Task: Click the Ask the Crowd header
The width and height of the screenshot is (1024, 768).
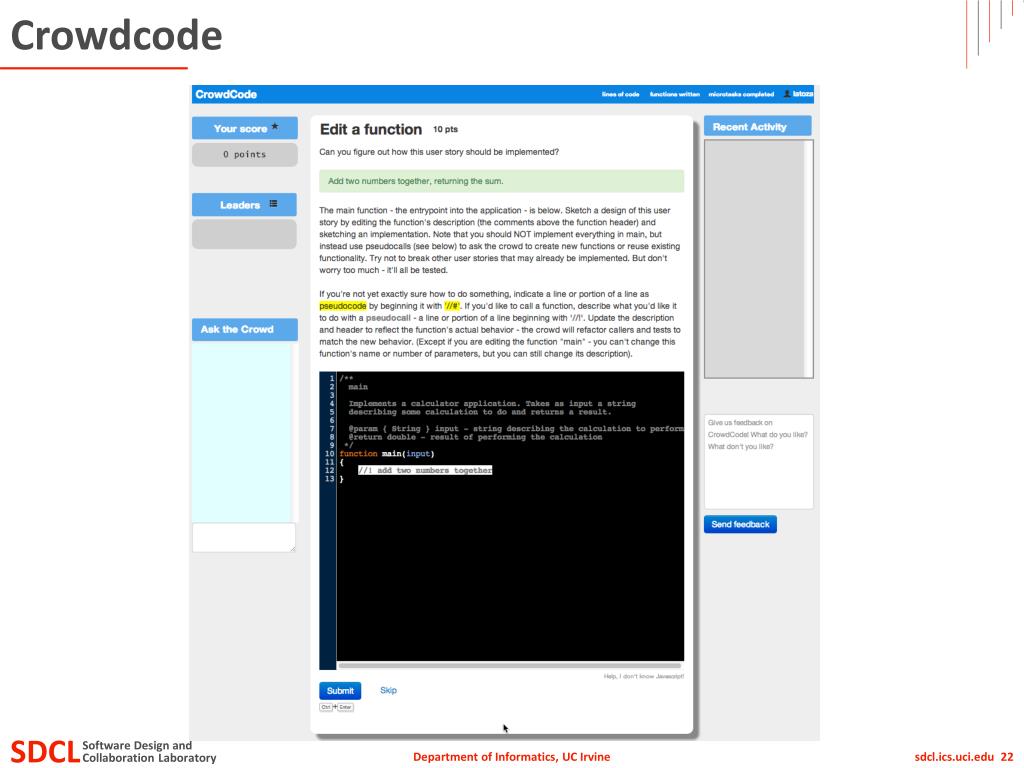Action: [x=245, y=329]
